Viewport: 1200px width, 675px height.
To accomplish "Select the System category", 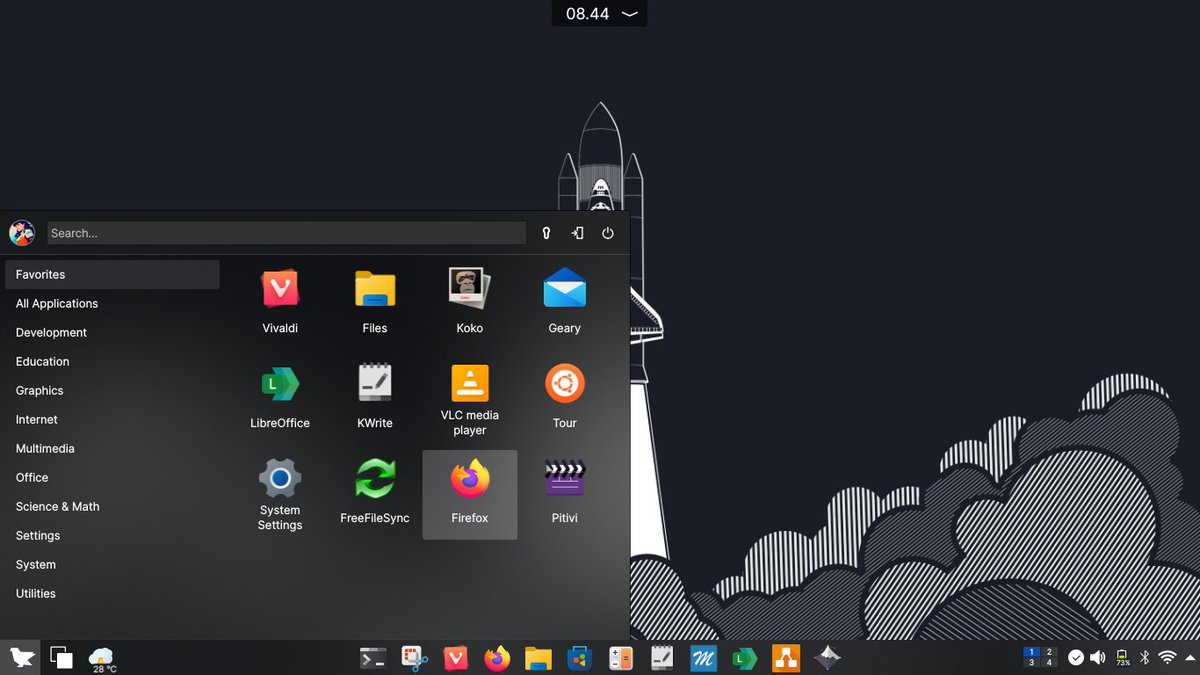I will (112, 564).
